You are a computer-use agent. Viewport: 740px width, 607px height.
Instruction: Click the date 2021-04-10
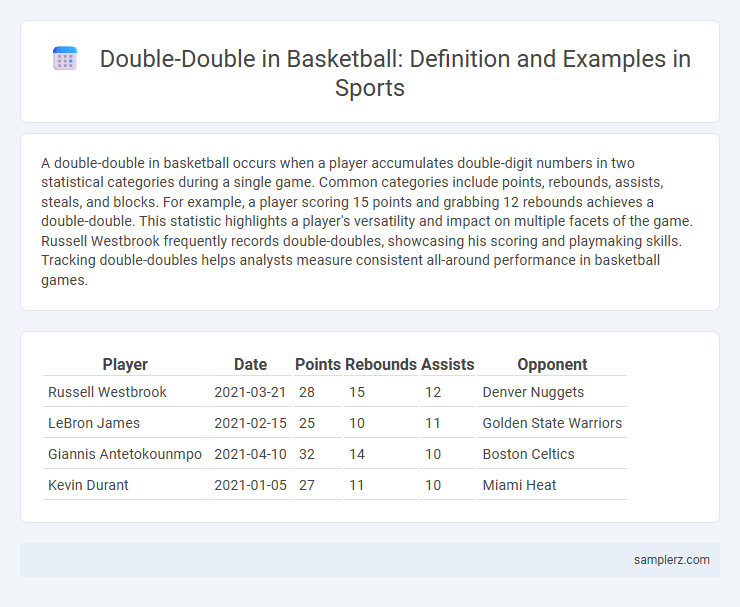point(250,454)
